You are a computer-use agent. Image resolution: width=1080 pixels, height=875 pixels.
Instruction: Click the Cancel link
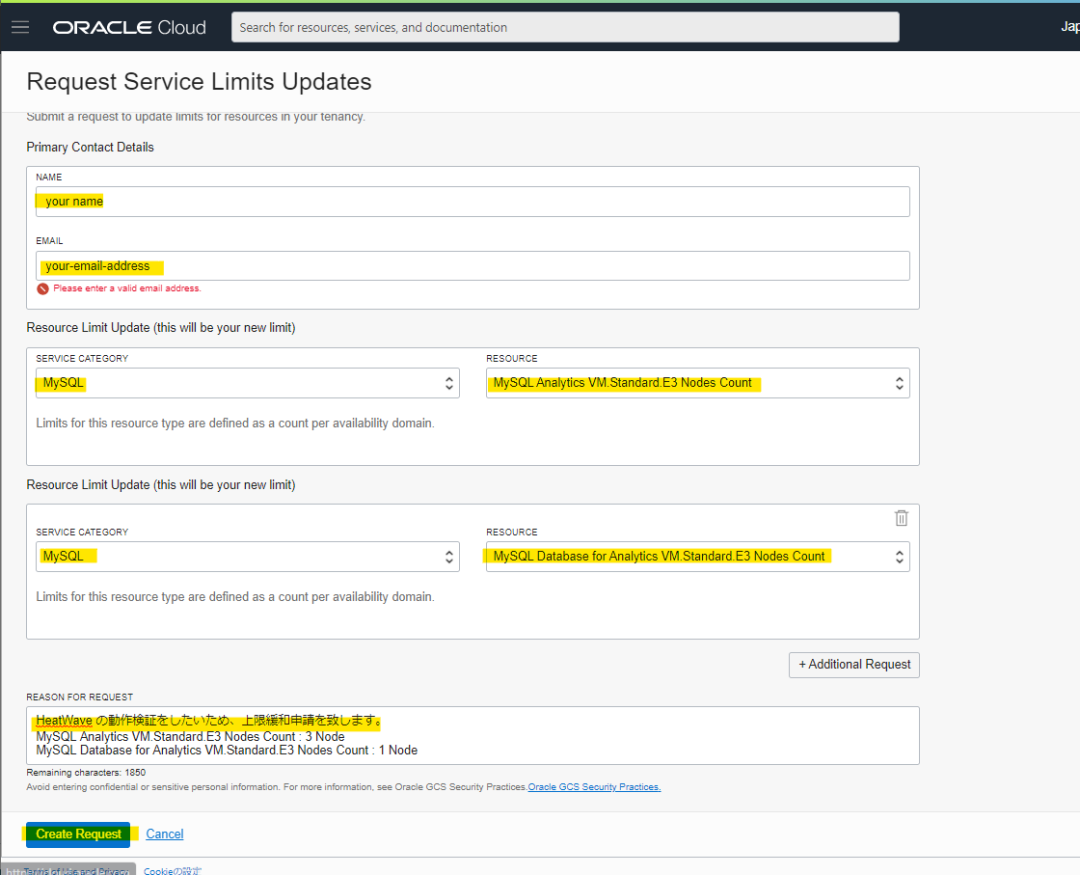point(165,834)
